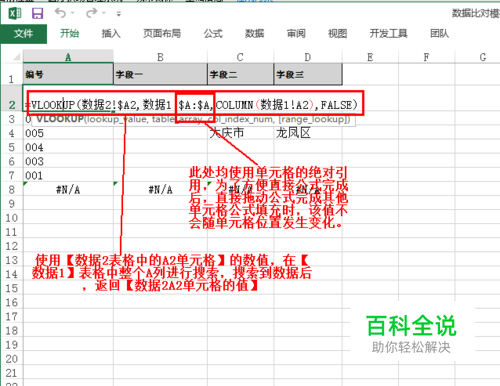Image resolution: width=500 pixels, height=386 pixels.
Task: Select column G header
Action: [478, 57]
